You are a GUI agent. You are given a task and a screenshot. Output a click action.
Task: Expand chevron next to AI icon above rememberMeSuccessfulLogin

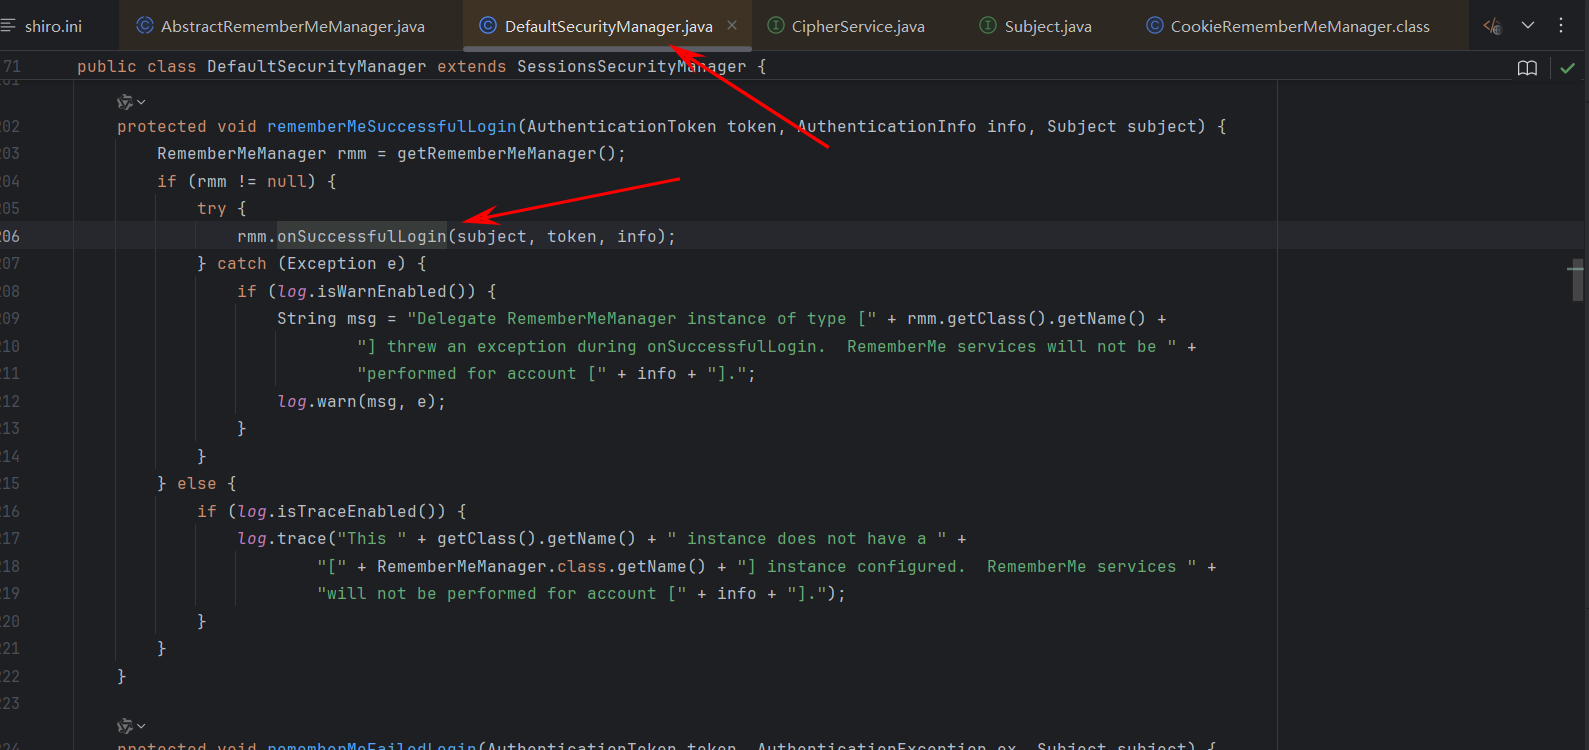pos(142,102)
